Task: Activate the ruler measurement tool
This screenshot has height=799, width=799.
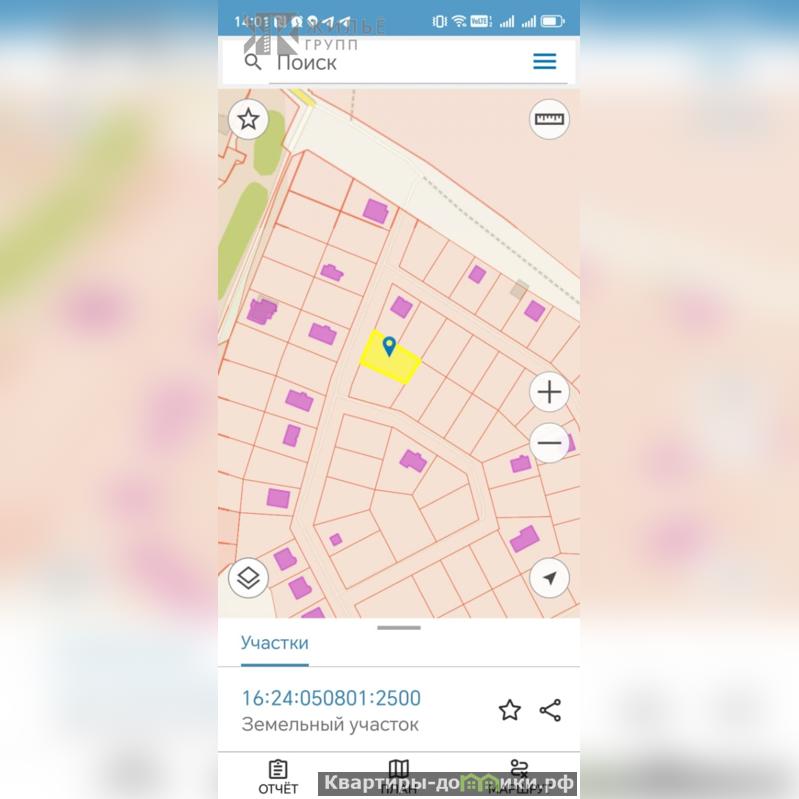Action: point(549,119)
